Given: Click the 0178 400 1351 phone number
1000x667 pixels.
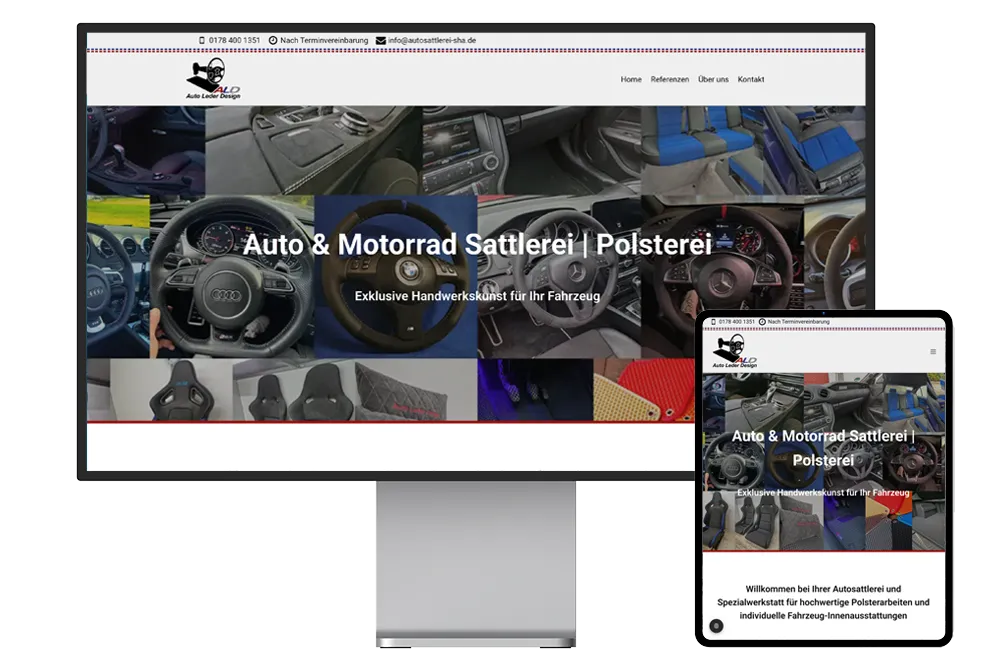Looking at the screenshot, I should 234,40.
